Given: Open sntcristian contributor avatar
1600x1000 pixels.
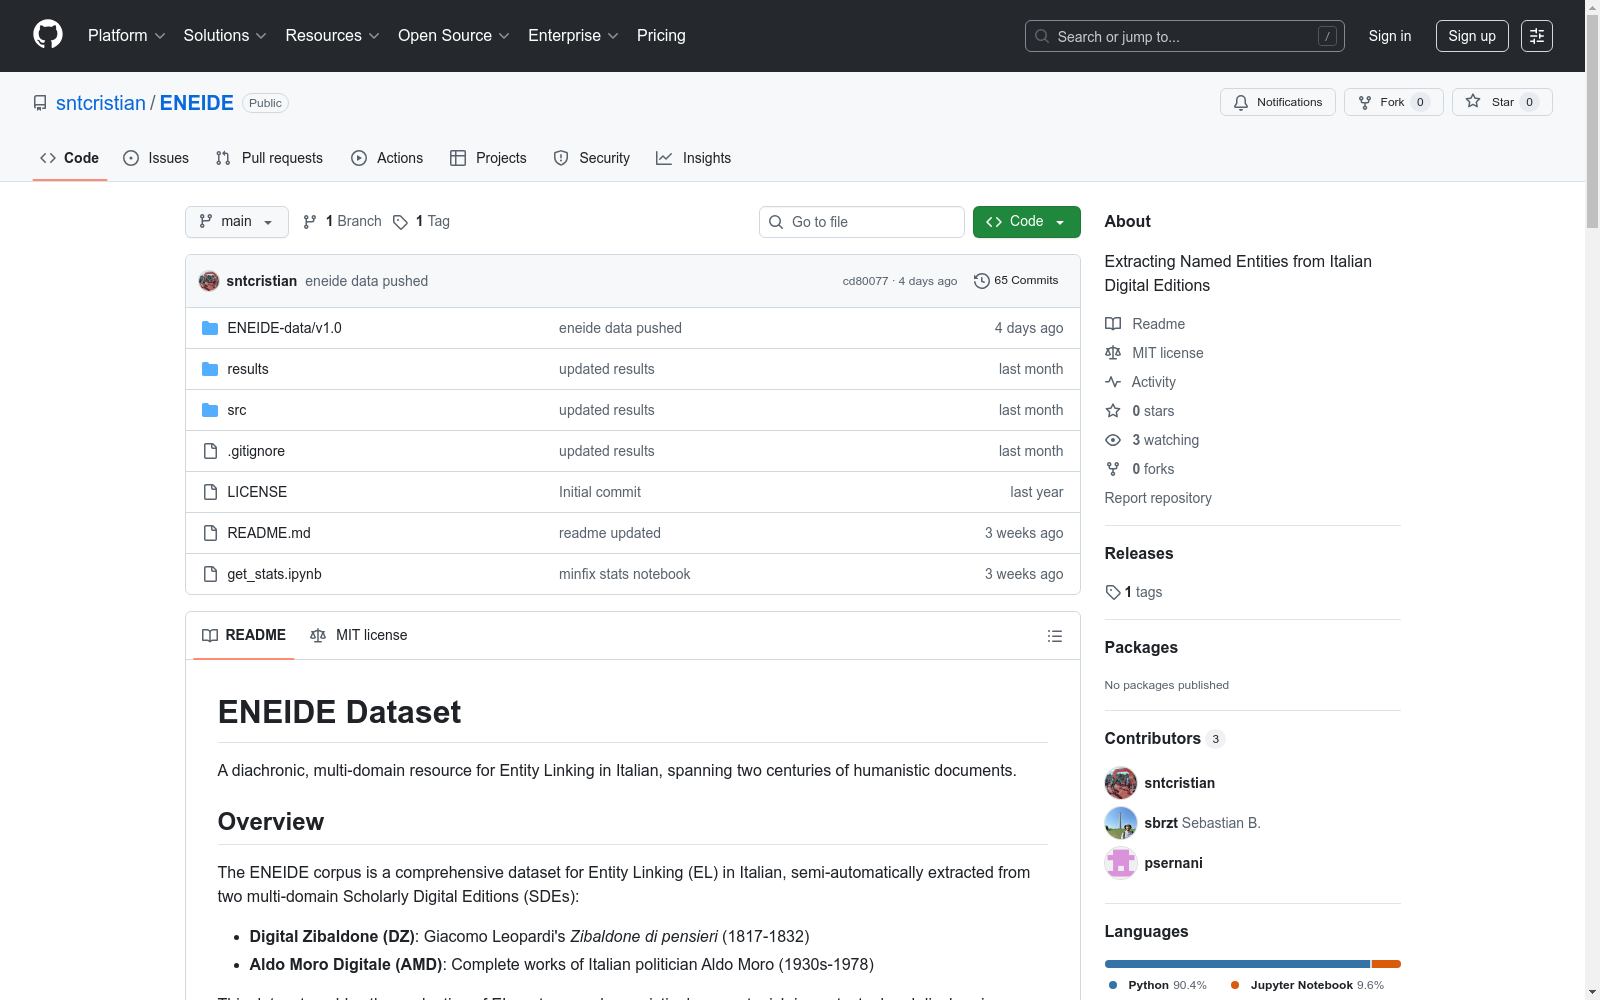Looking at the screenshot, I should coord(1121,783).
